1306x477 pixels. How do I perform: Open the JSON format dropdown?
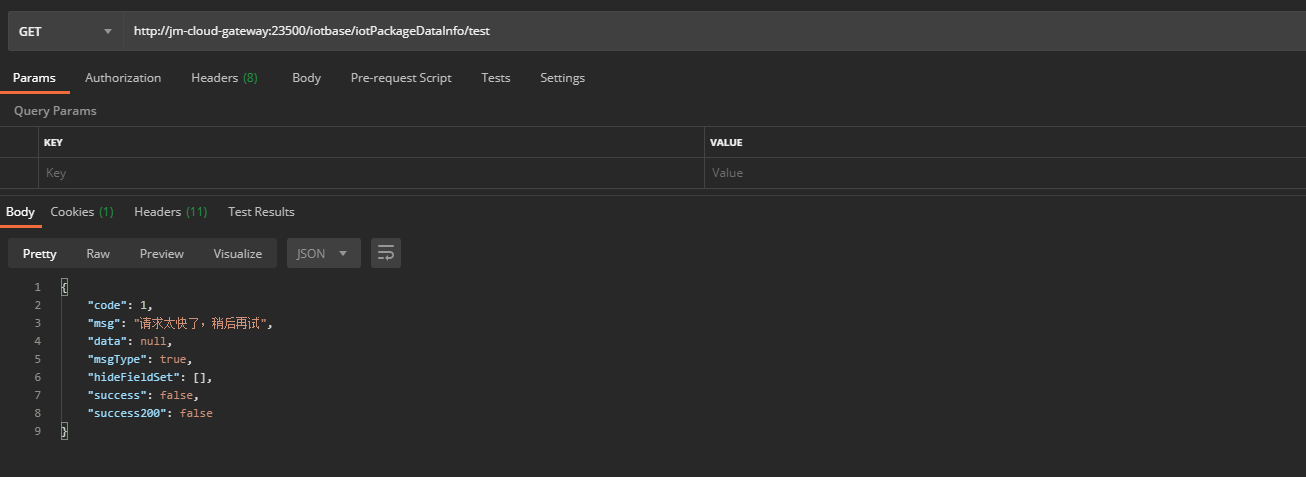[323, 254]
